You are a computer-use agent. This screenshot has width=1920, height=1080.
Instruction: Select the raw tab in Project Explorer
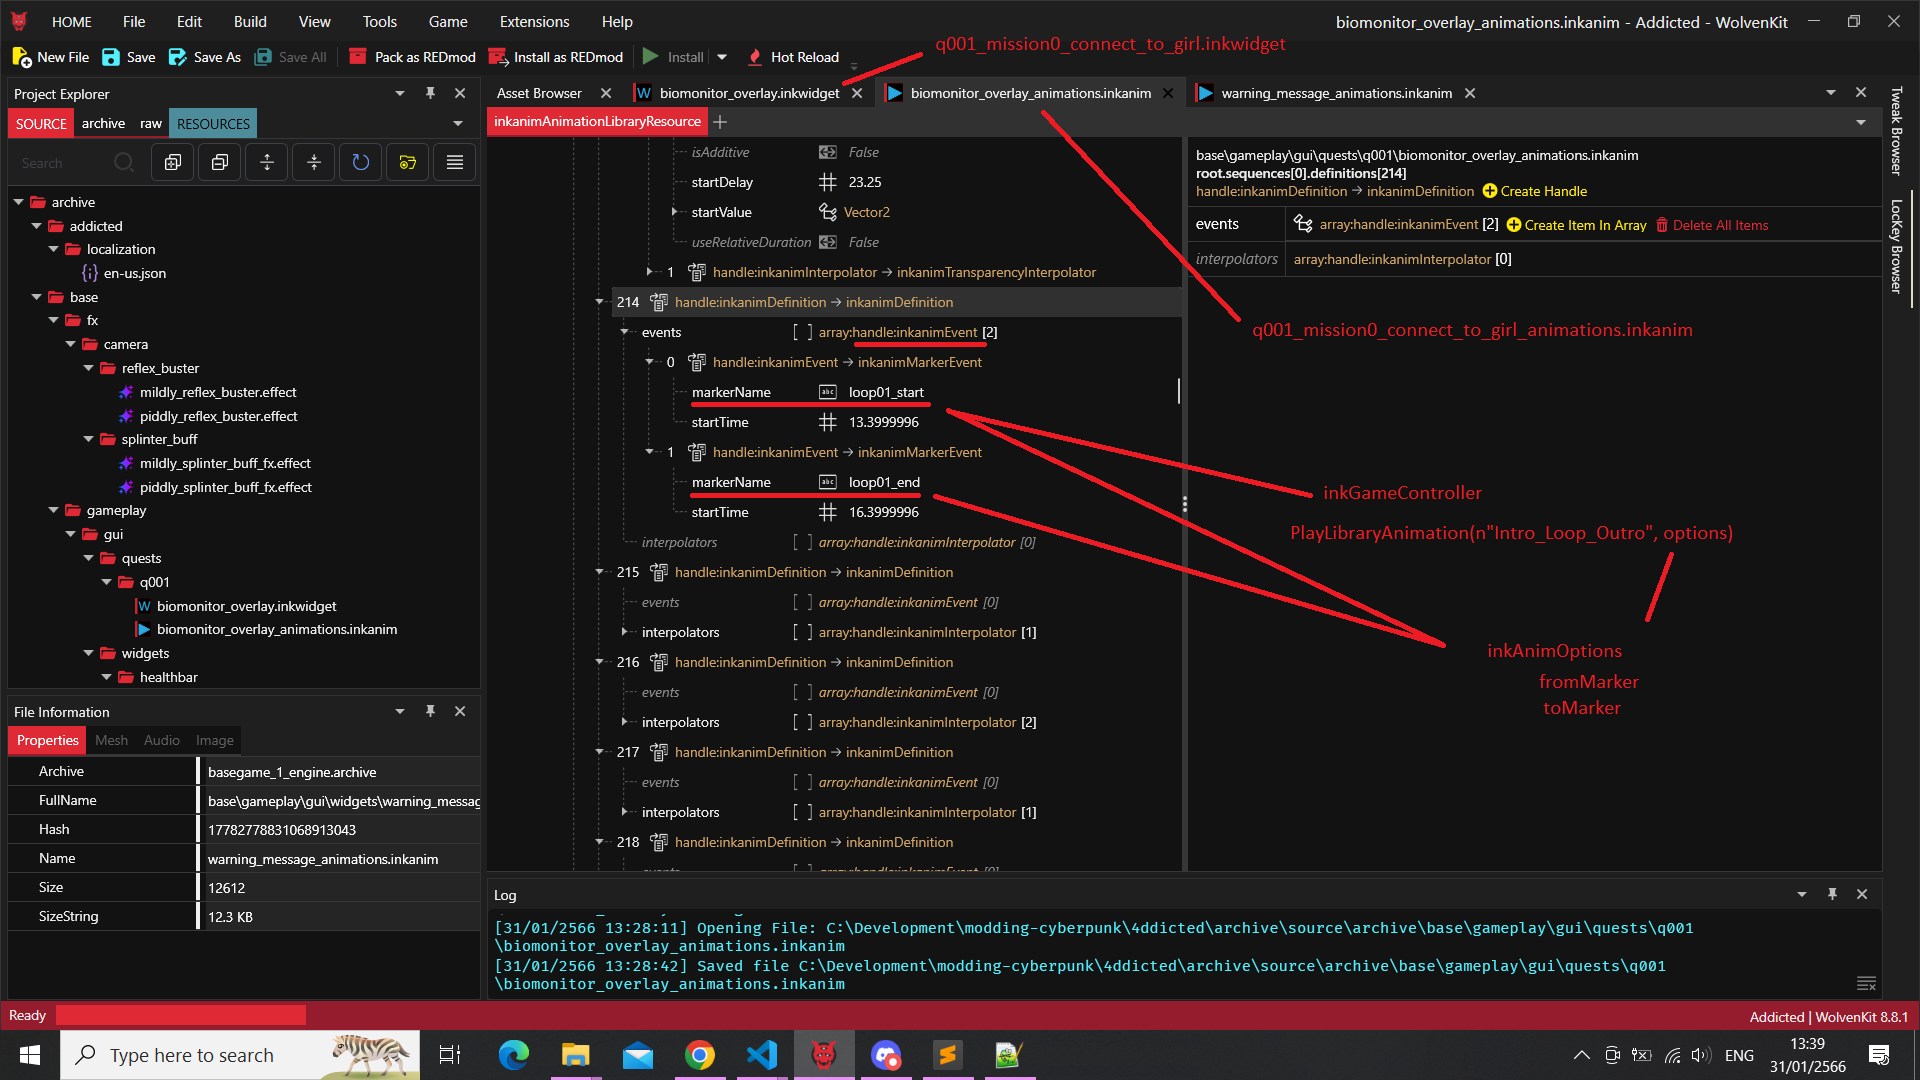pos(151,123)
